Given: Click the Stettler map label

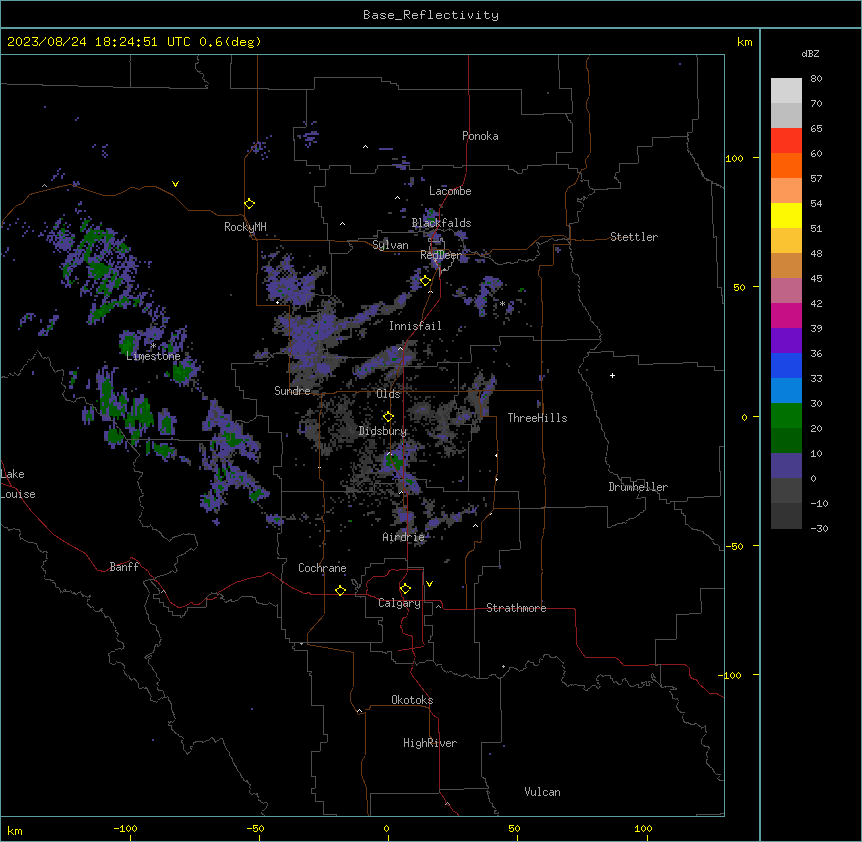Looking at the screenshot, I should (634, 237).
